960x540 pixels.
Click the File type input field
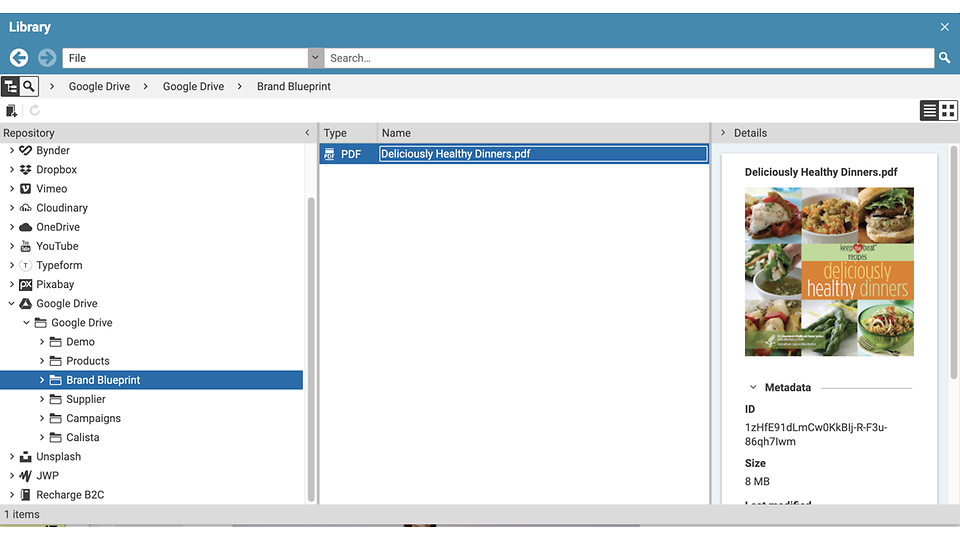tap(185, 58)
